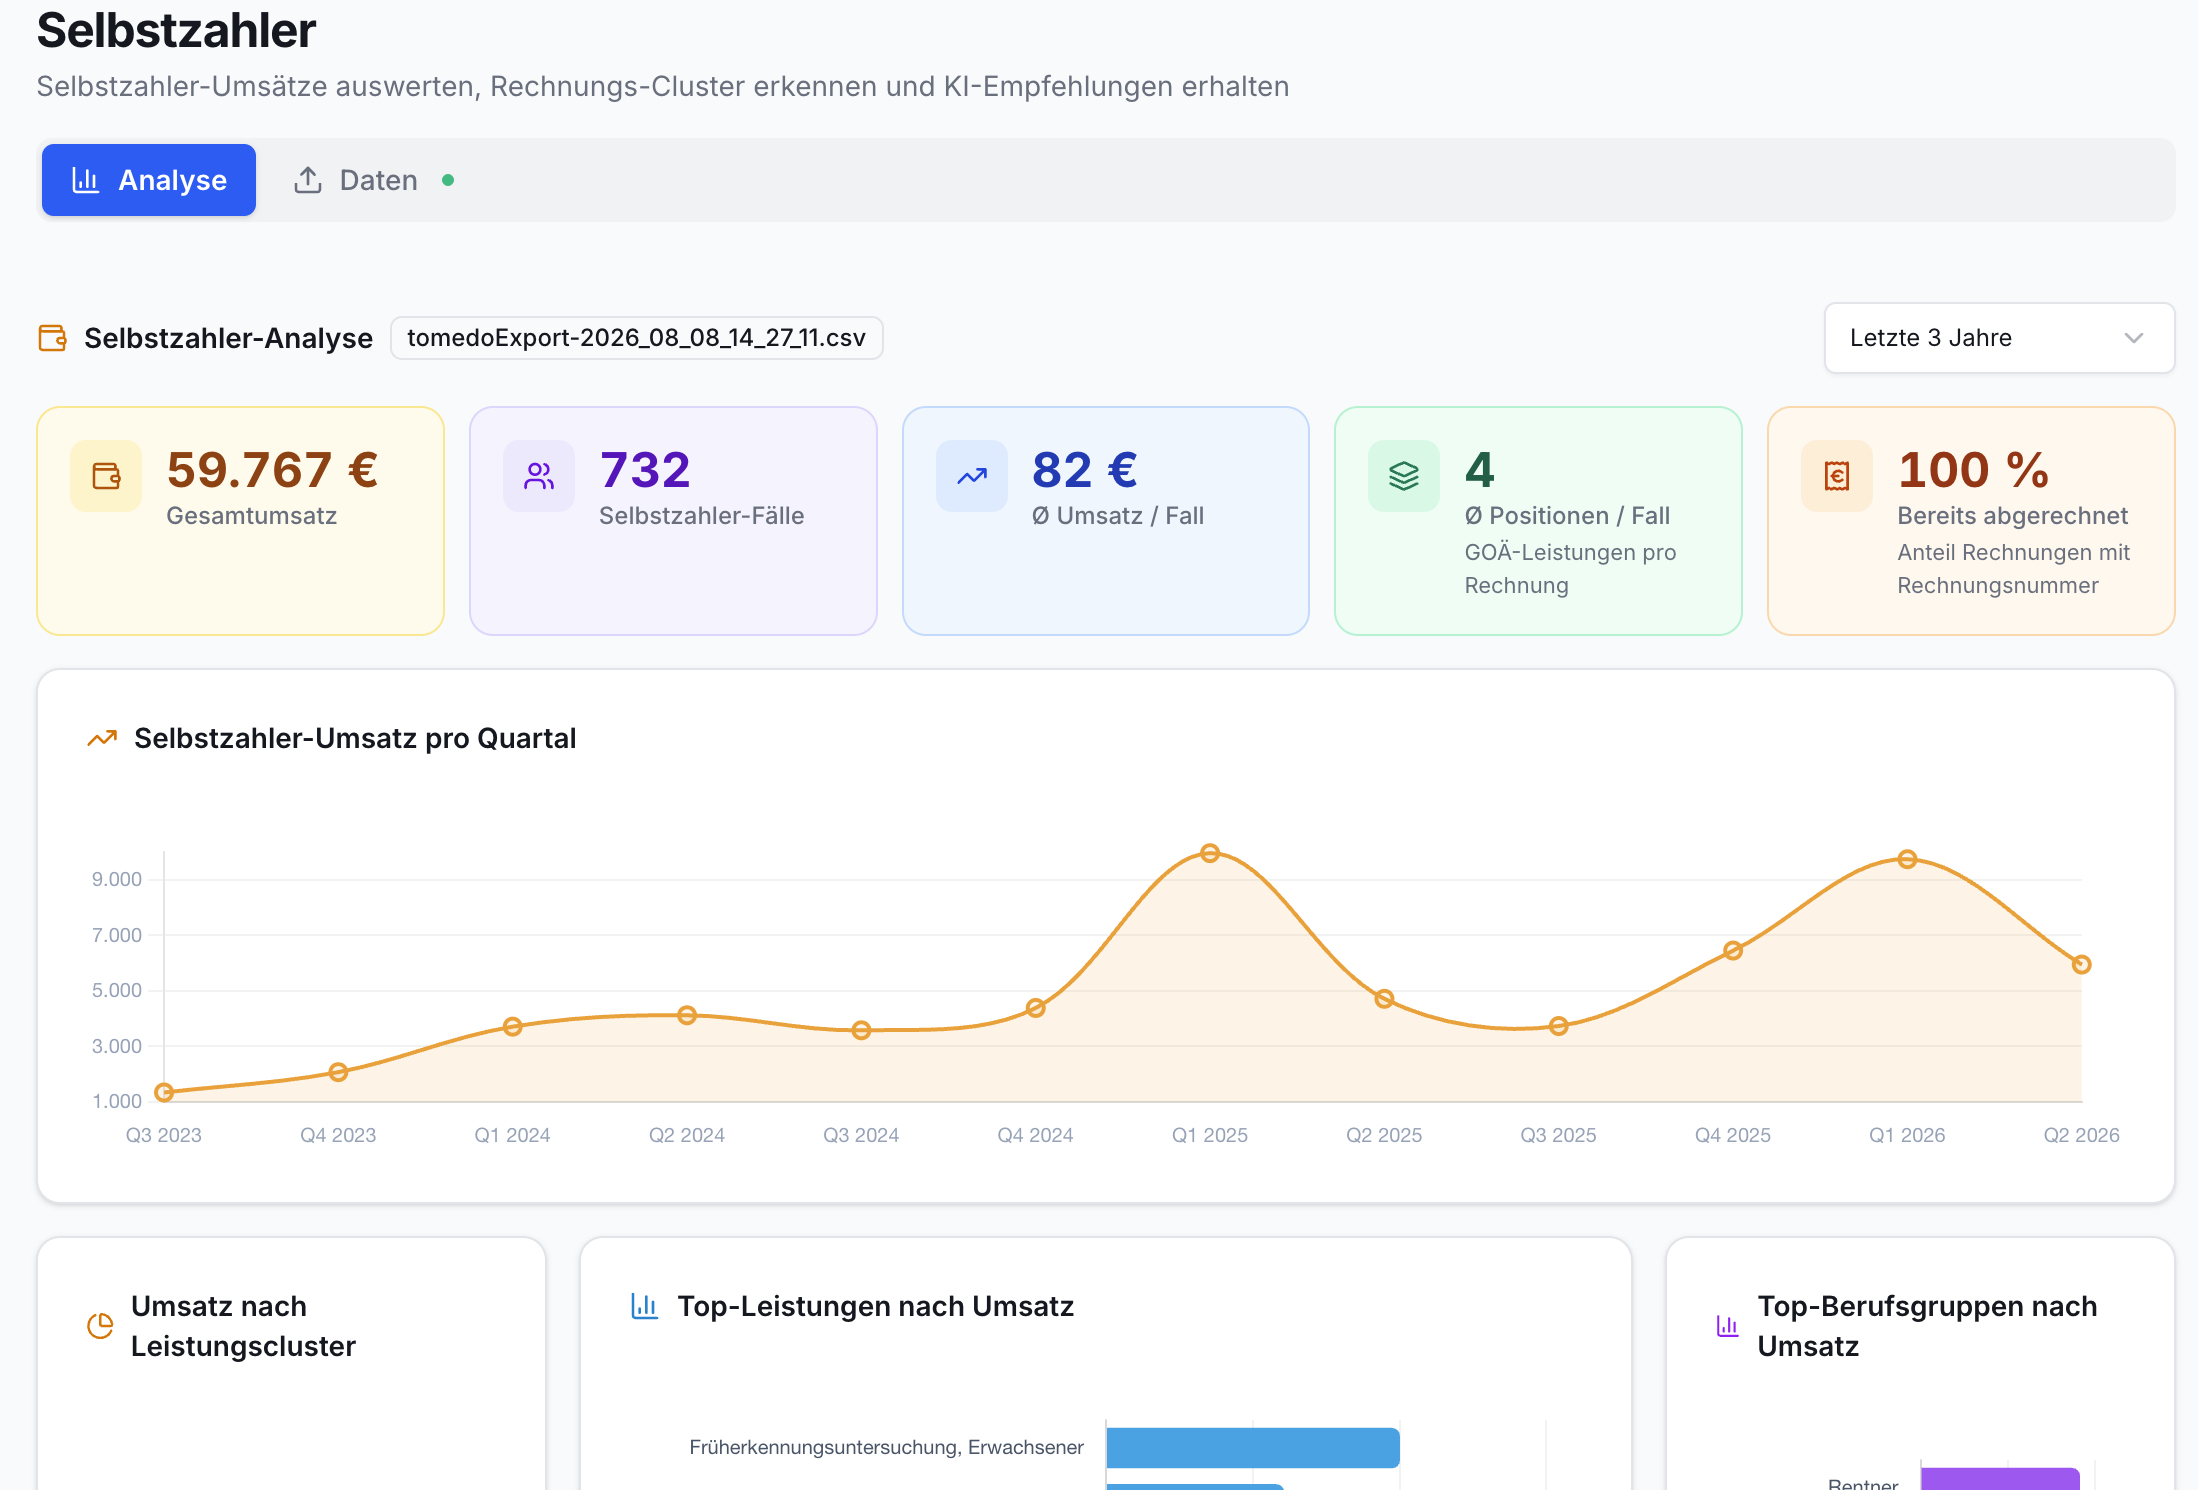The image size is (2198, 1490).
Task: Switch to the Analyse tab
Action: (x=149, y=180)
